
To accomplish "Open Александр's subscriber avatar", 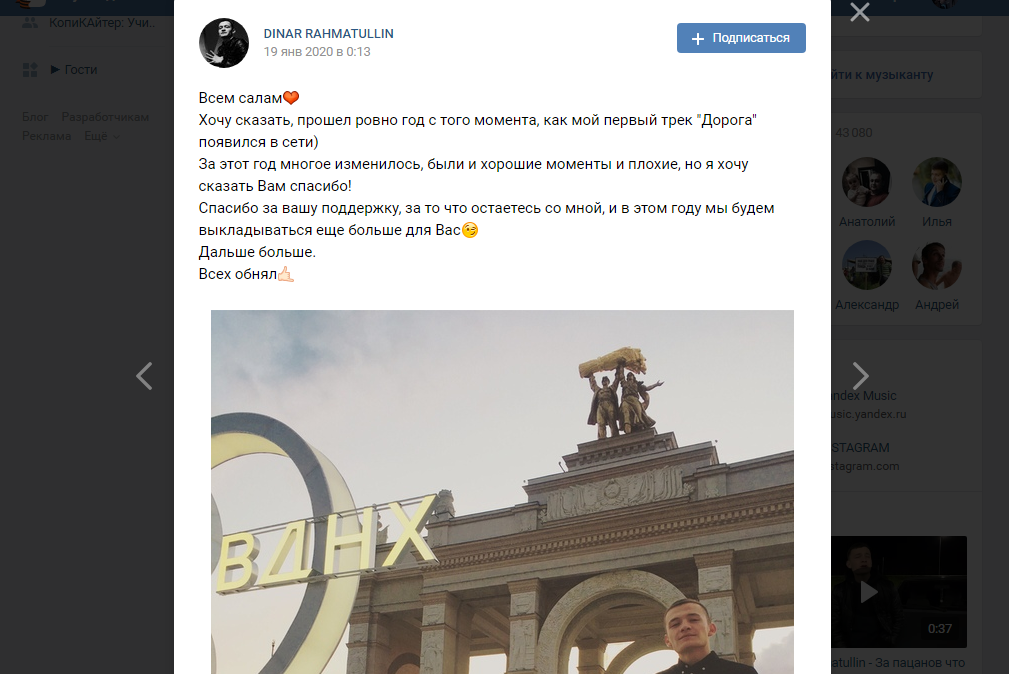I will [x=866, y=265].
